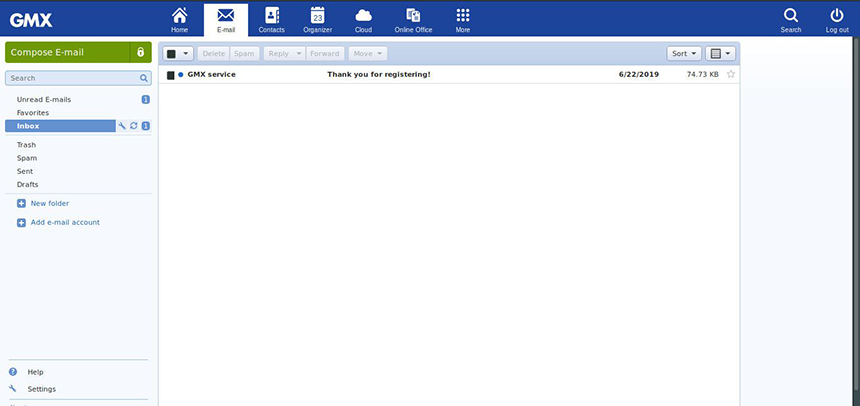Click the plus icon beside Add e-mail account
The image size is (860, 406).
click(x=21, y=223)
